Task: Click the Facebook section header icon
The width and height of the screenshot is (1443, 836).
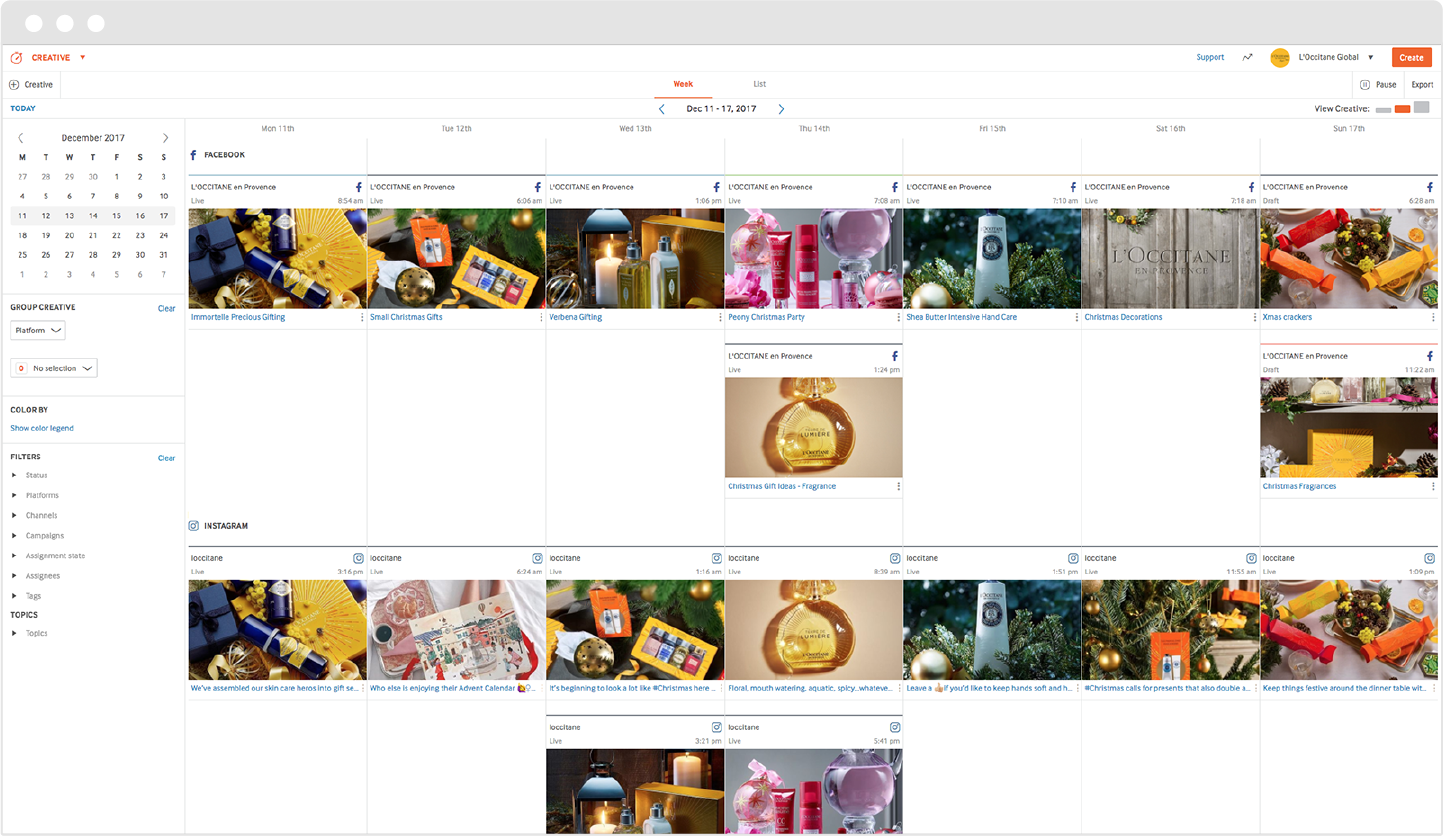Action: [x=193, y=155]
